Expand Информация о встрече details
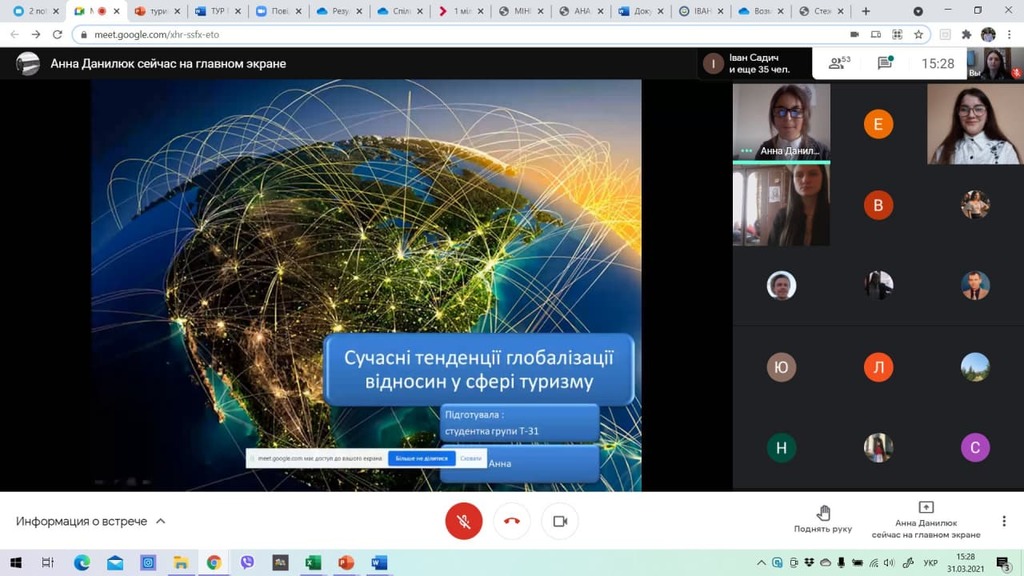 [x=91, y=521]
